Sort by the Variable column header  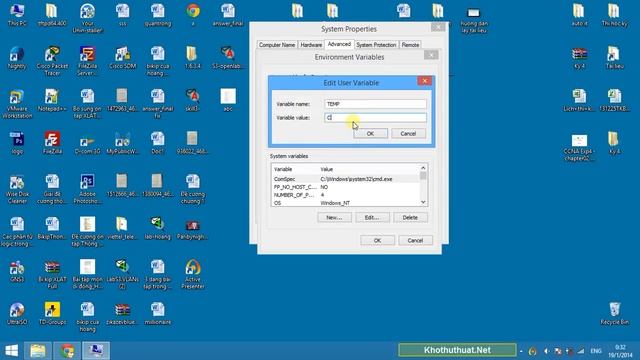(295, 169)
